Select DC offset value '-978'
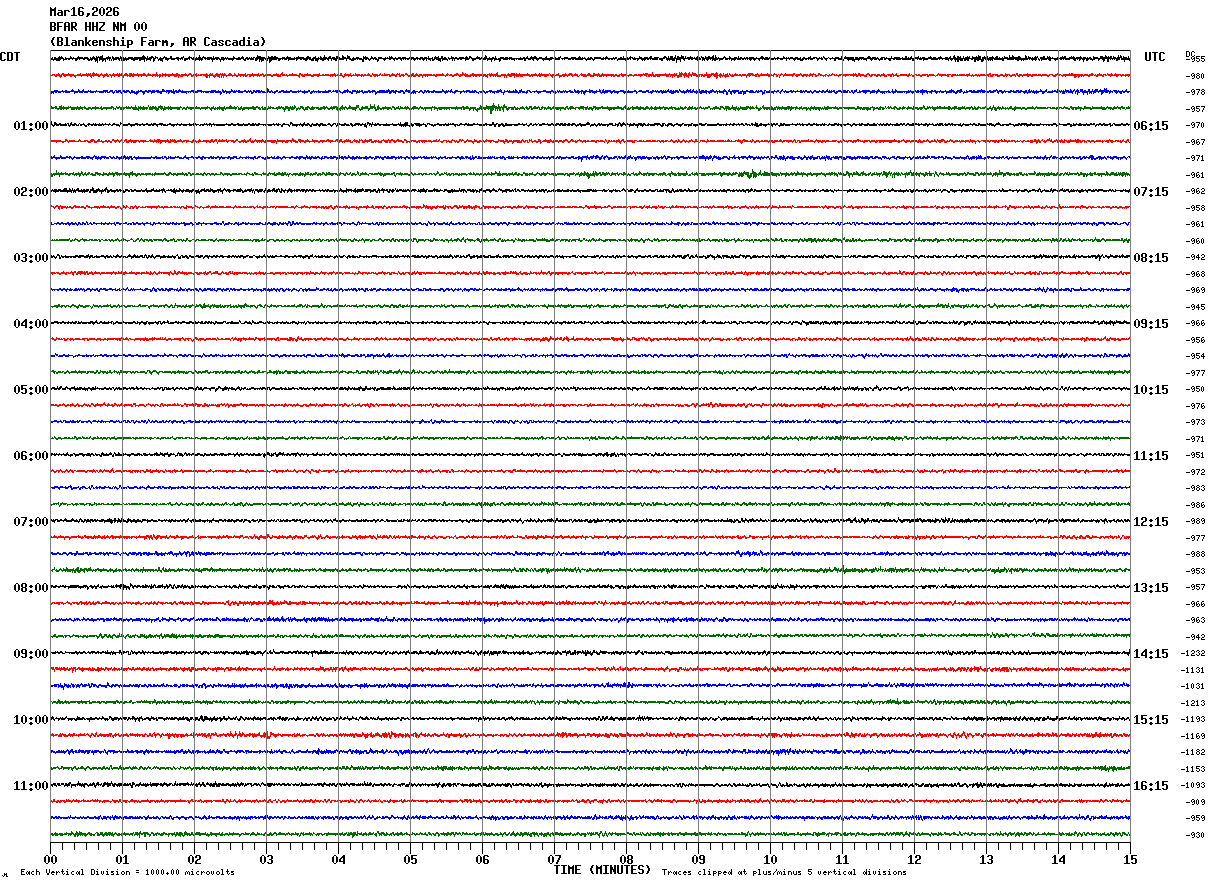 point(1195,92)
